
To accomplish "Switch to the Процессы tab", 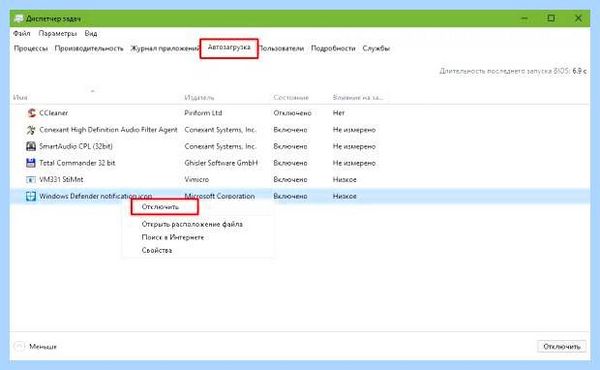I will (x=31, y=49).
